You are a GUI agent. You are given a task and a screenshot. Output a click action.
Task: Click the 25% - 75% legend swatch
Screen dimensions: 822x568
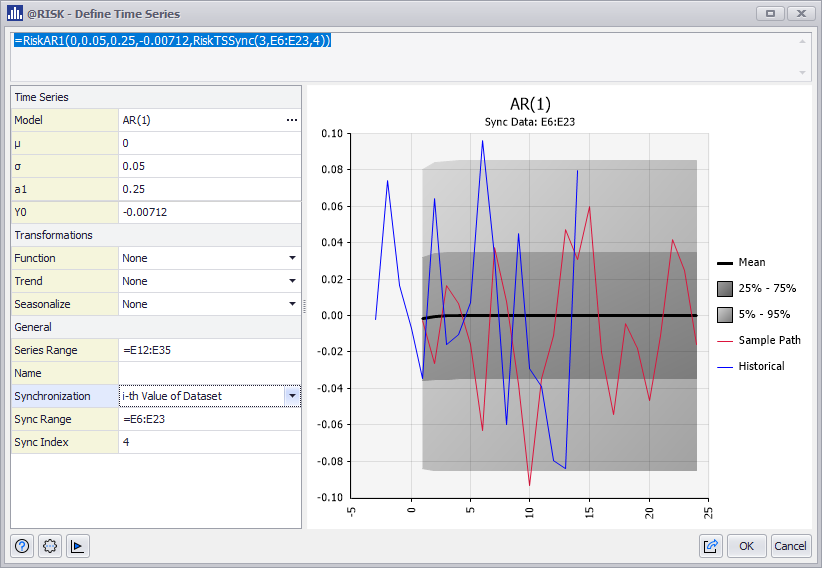pyautogui.click(x=725, y=288)
